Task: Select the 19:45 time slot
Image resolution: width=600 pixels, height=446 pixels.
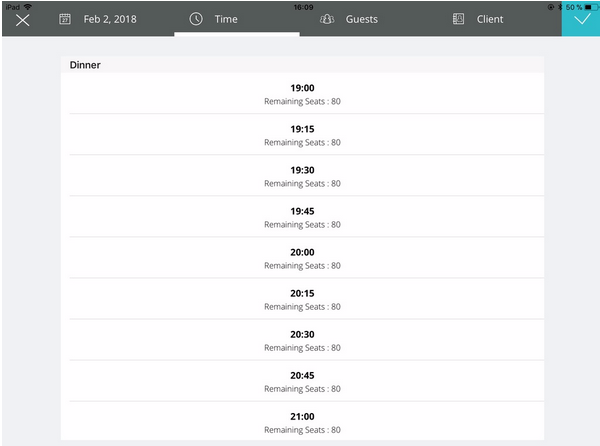Action: click(x=302, y=217)
